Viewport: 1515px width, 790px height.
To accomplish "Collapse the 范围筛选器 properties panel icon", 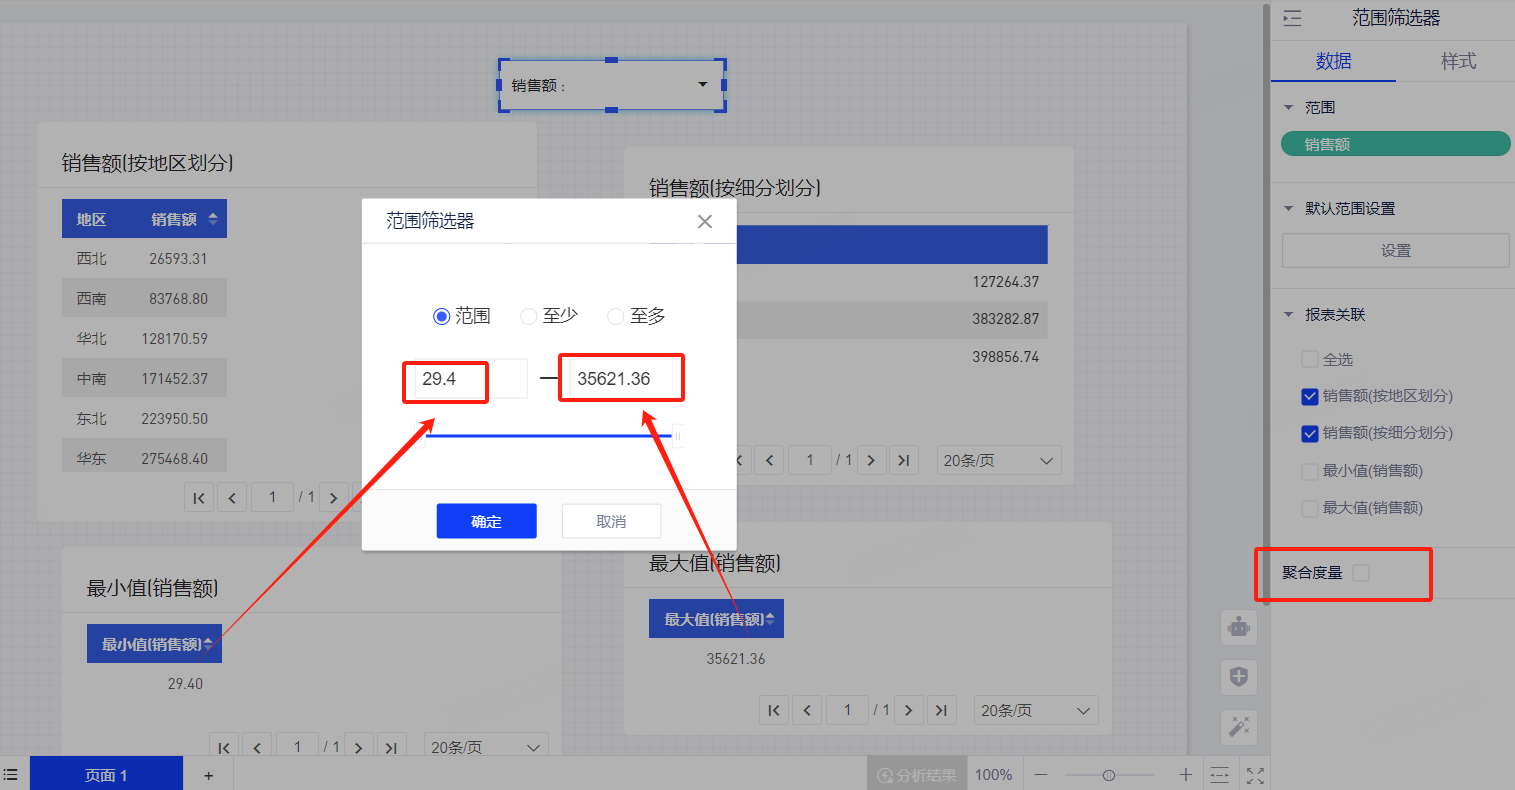I will (1292, 18).
